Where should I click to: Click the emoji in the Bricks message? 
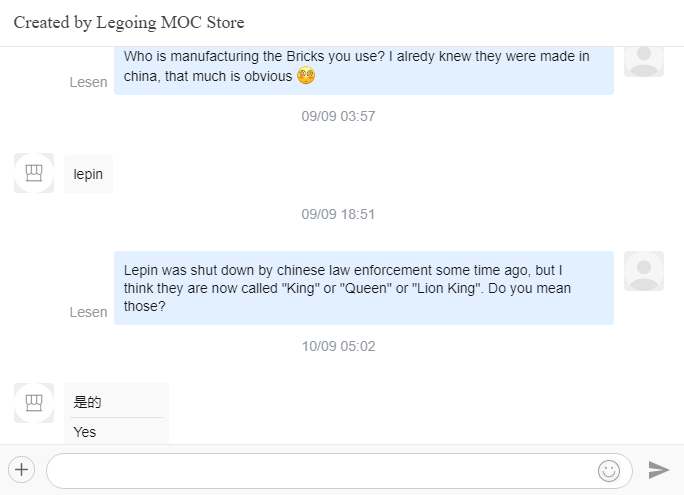tap(307, 76)
